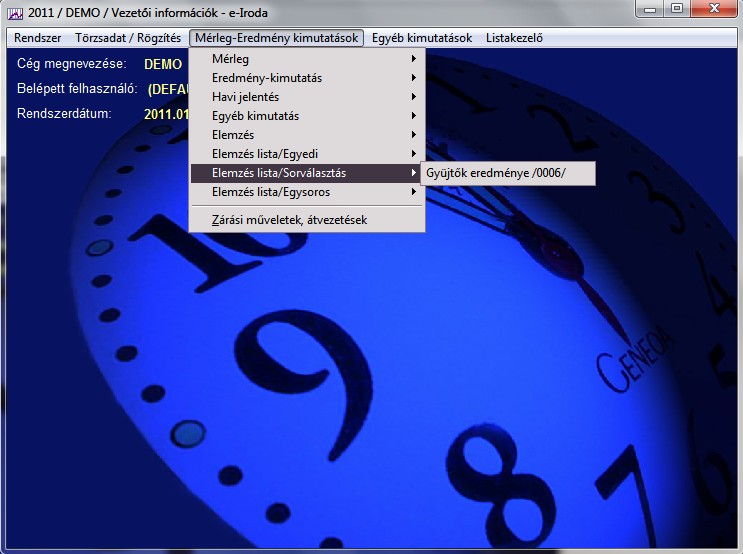The height and width of the screenshot is (554, 743).
Task: Open the Egyéb kimutatások menu
Action: [421, 38]
